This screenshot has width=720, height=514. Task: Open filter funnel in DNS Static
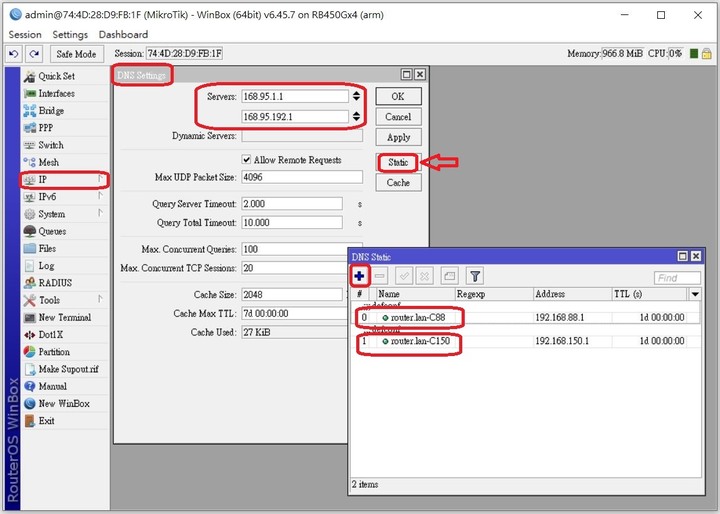point(475,276)
